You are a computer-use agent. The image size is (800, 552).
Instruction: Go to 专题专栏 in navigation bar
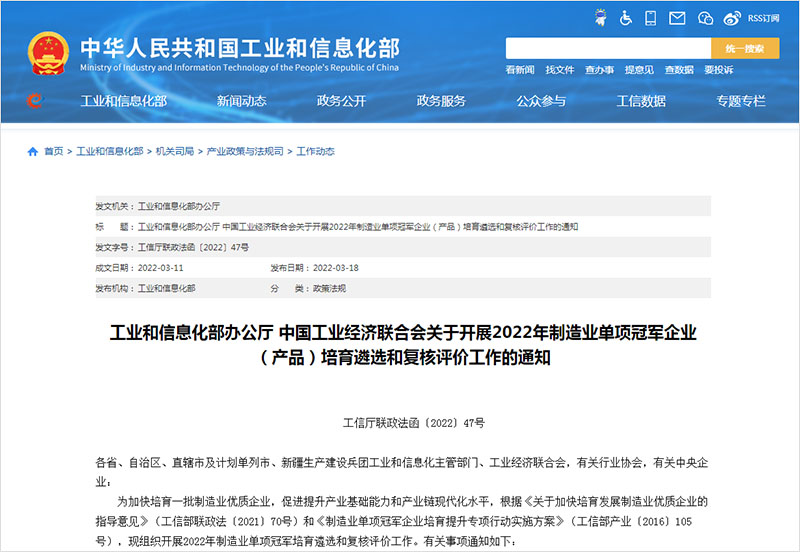[740, 101]
